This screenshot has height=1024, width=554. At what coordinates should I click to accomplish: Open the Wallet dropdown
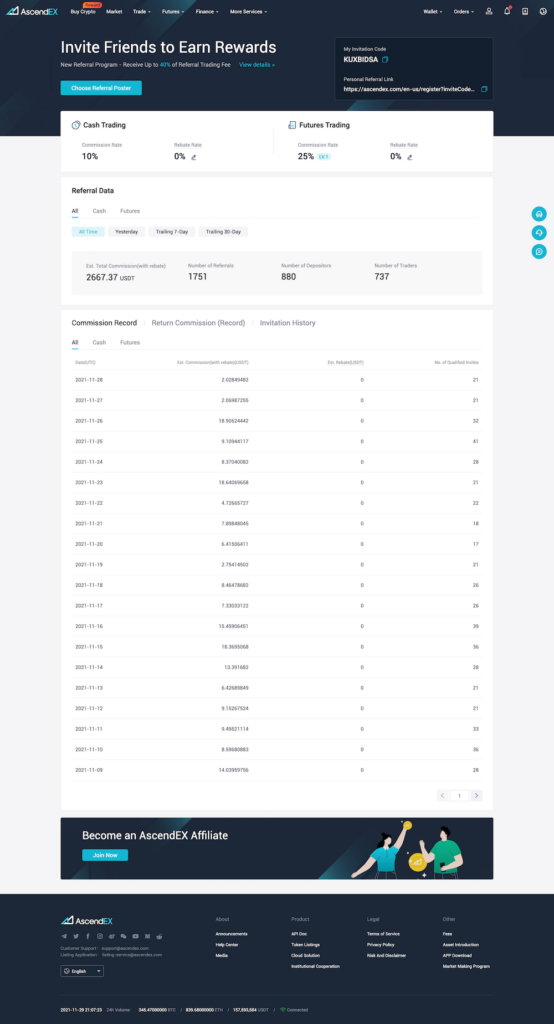pyautogui.click(x=432, y=12)
